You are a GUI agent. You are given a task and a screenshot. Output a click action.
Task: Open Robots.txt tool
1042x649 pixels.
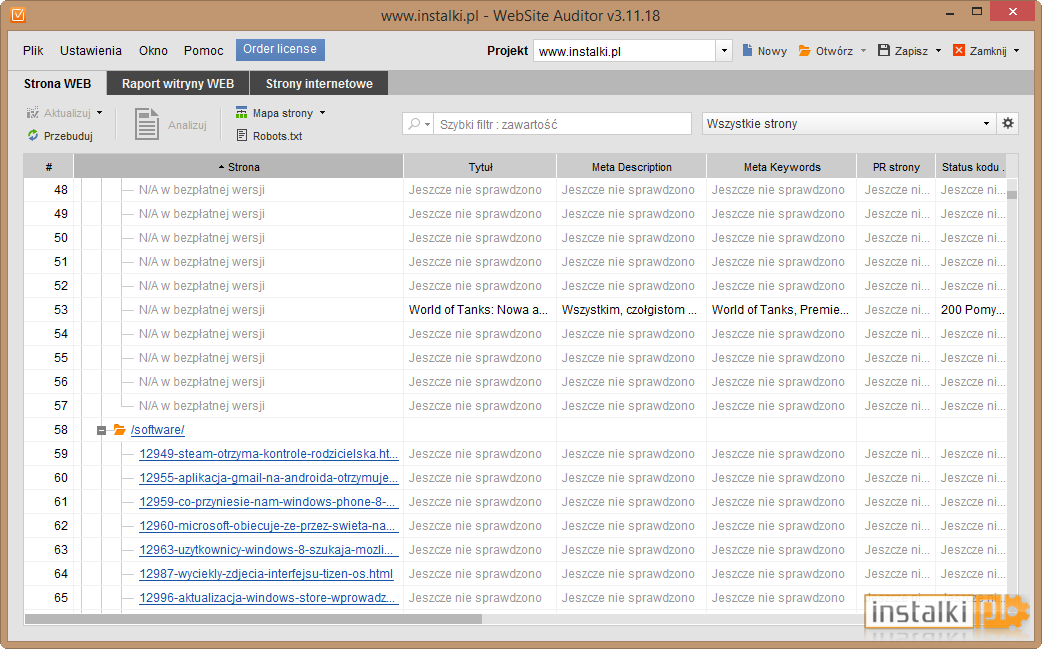point(269,136)
